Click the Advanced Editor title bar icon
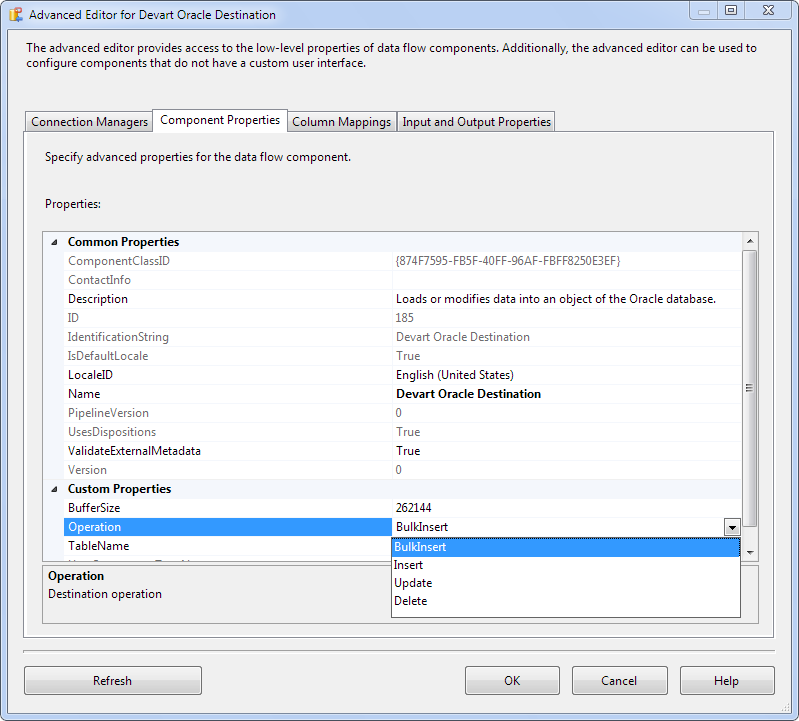The width and height of the screenshot is (799, 721). (x=16, y=14)
